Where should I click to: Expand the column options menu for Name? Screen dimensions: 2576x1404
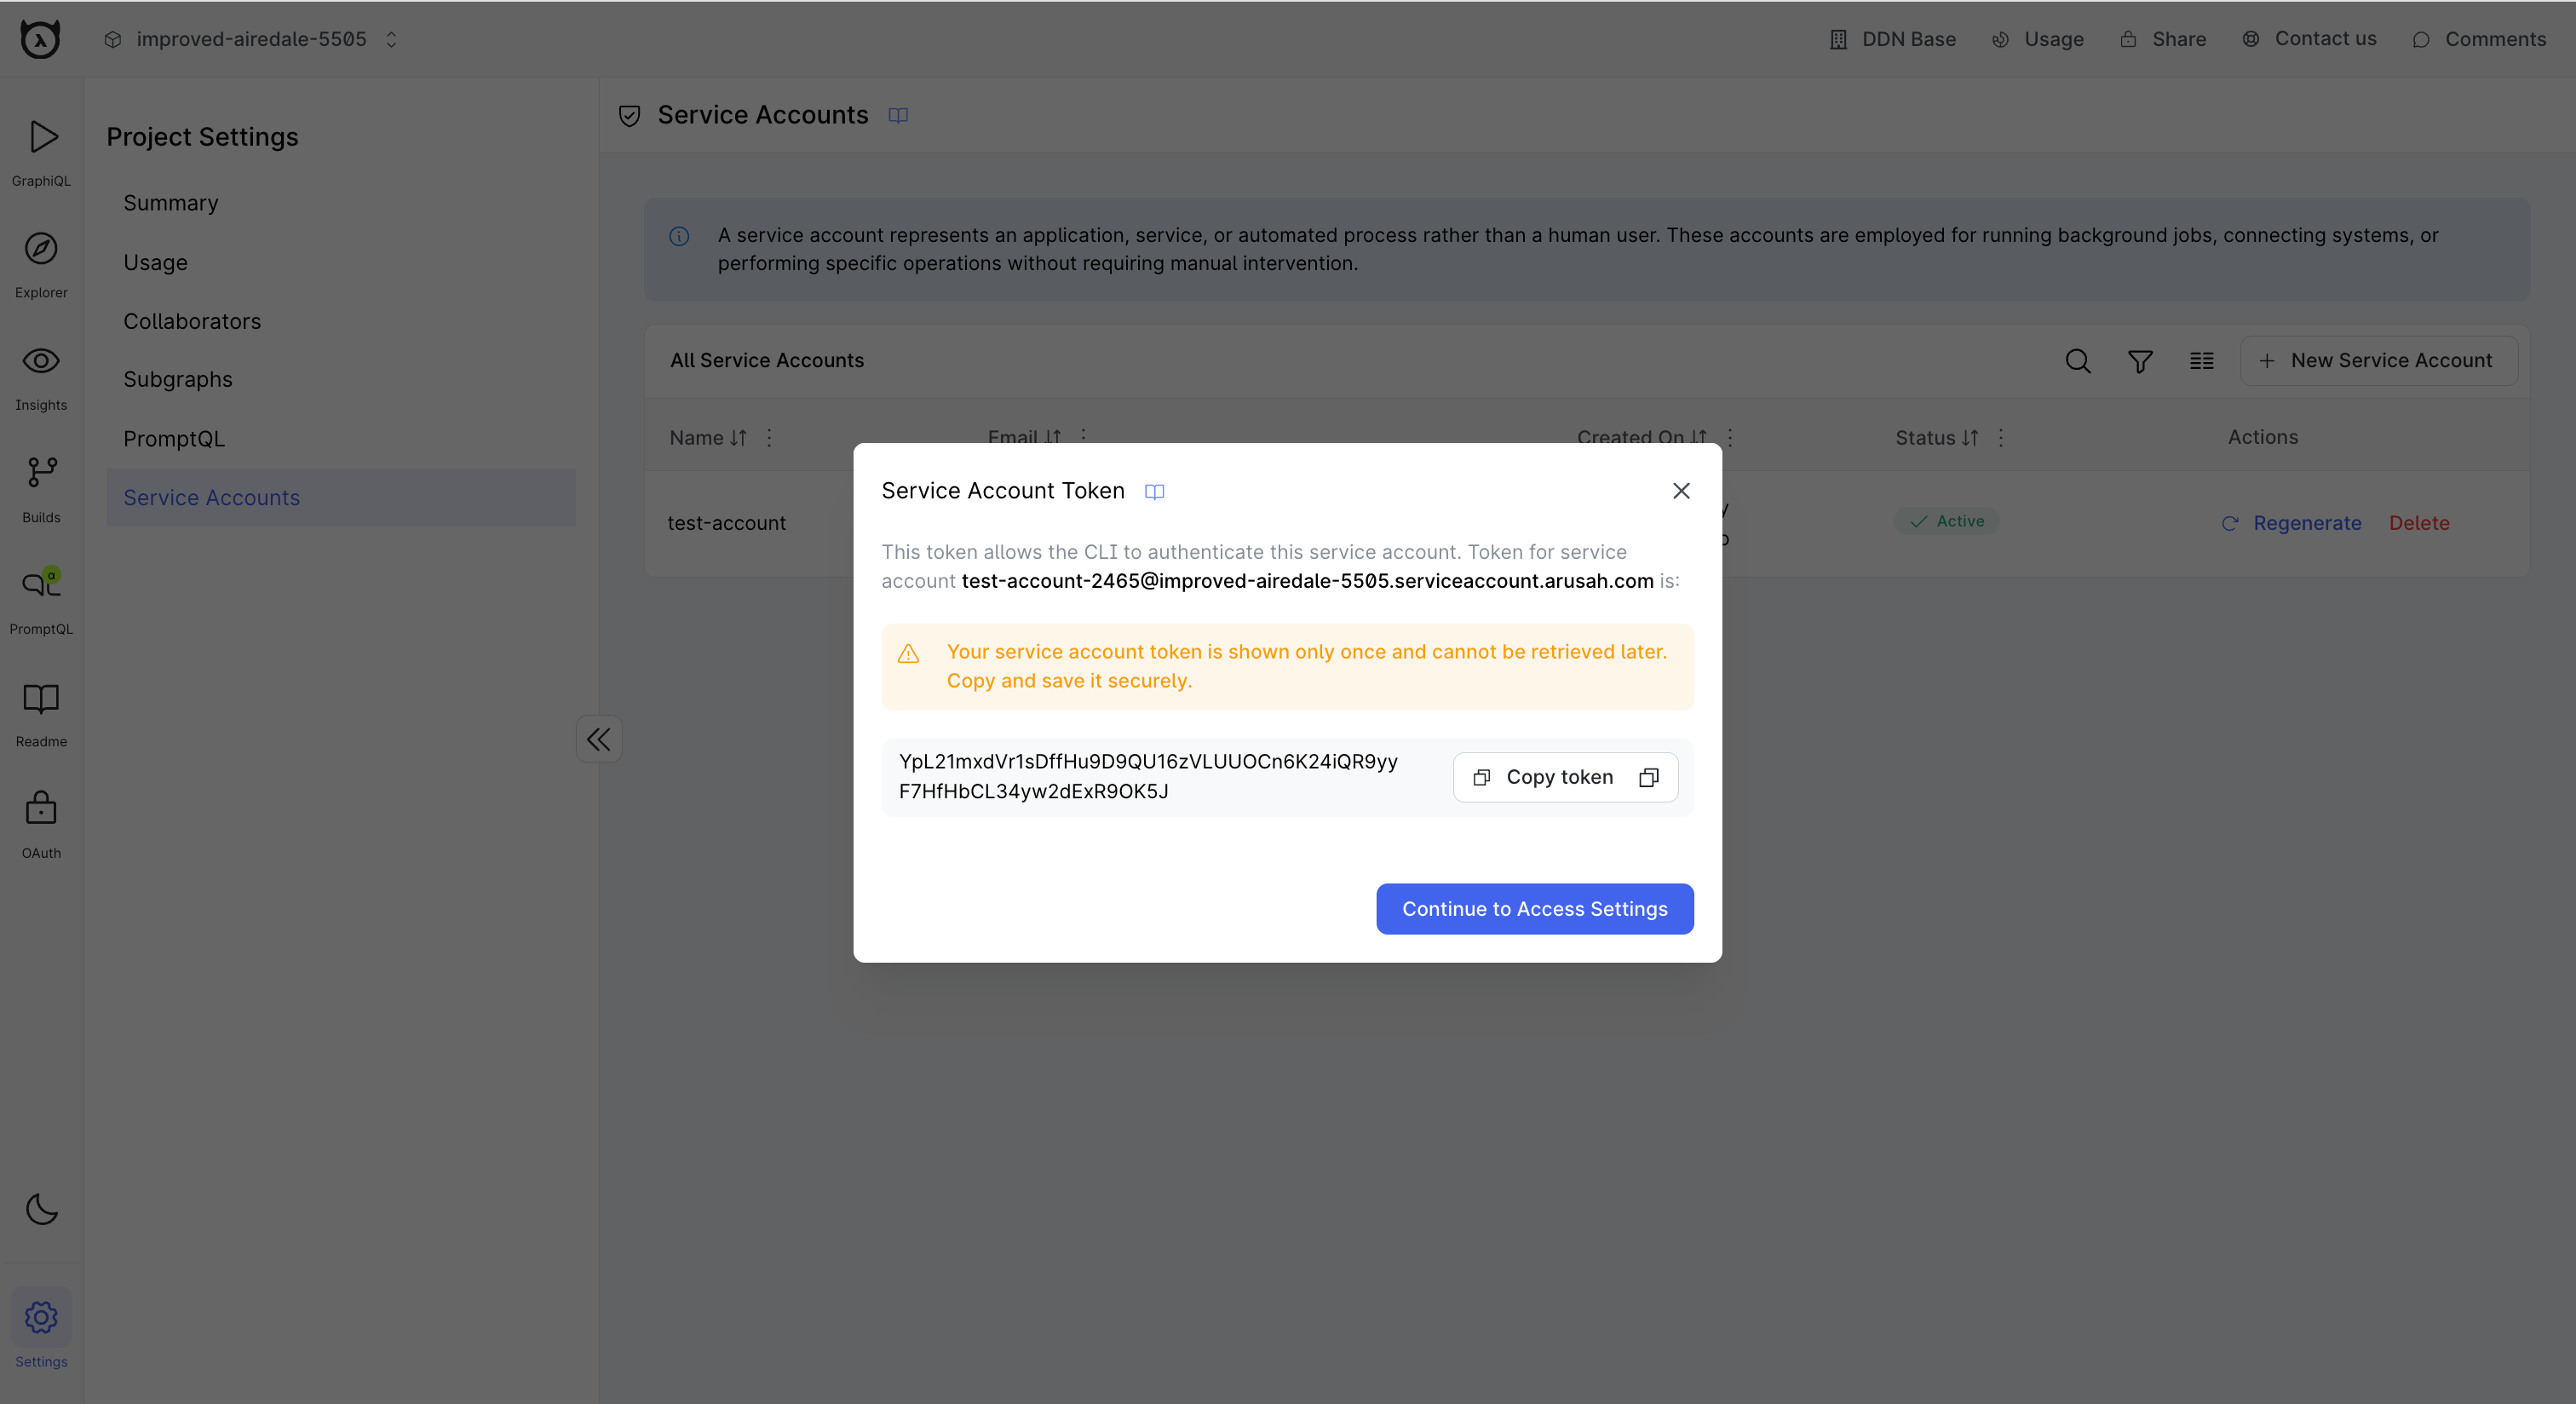point(771,437)
